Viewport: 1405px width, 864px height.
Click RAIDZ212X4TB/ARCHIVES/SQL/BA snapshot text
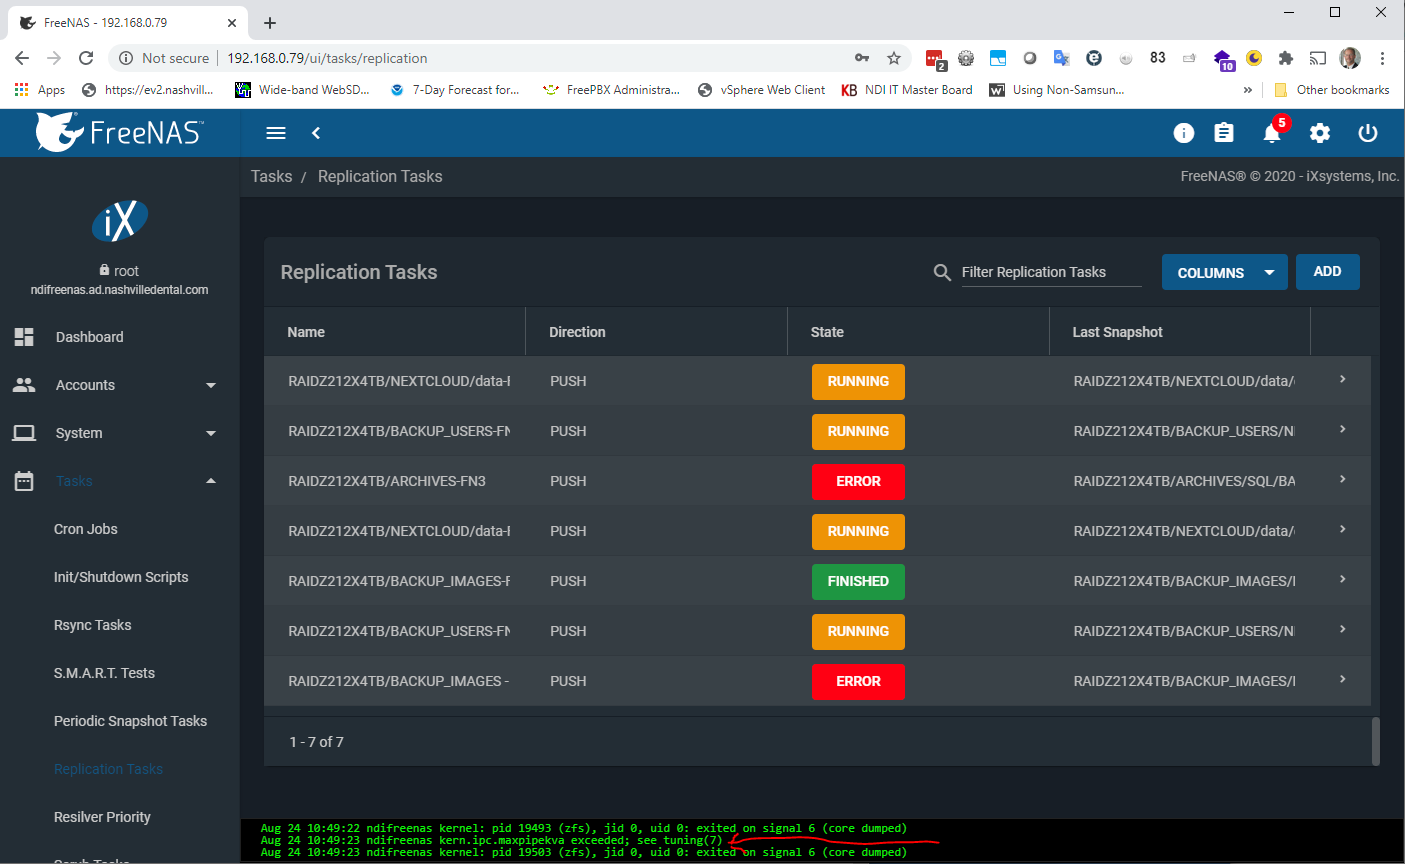coord(1184,481)
